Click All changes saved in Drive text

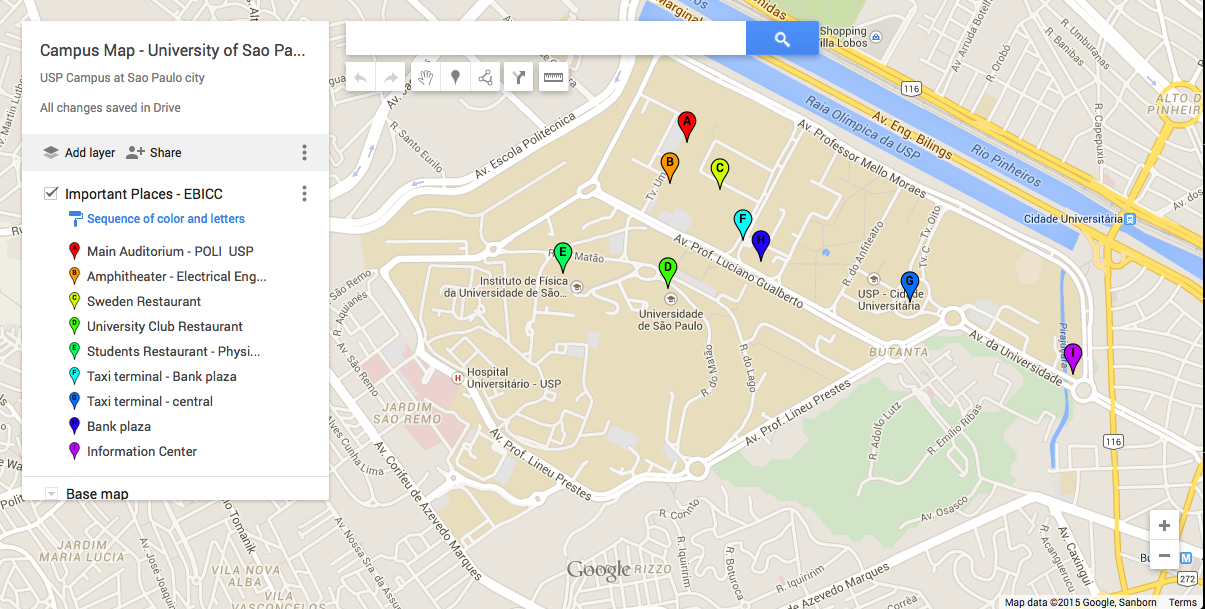tap(110, 108)
